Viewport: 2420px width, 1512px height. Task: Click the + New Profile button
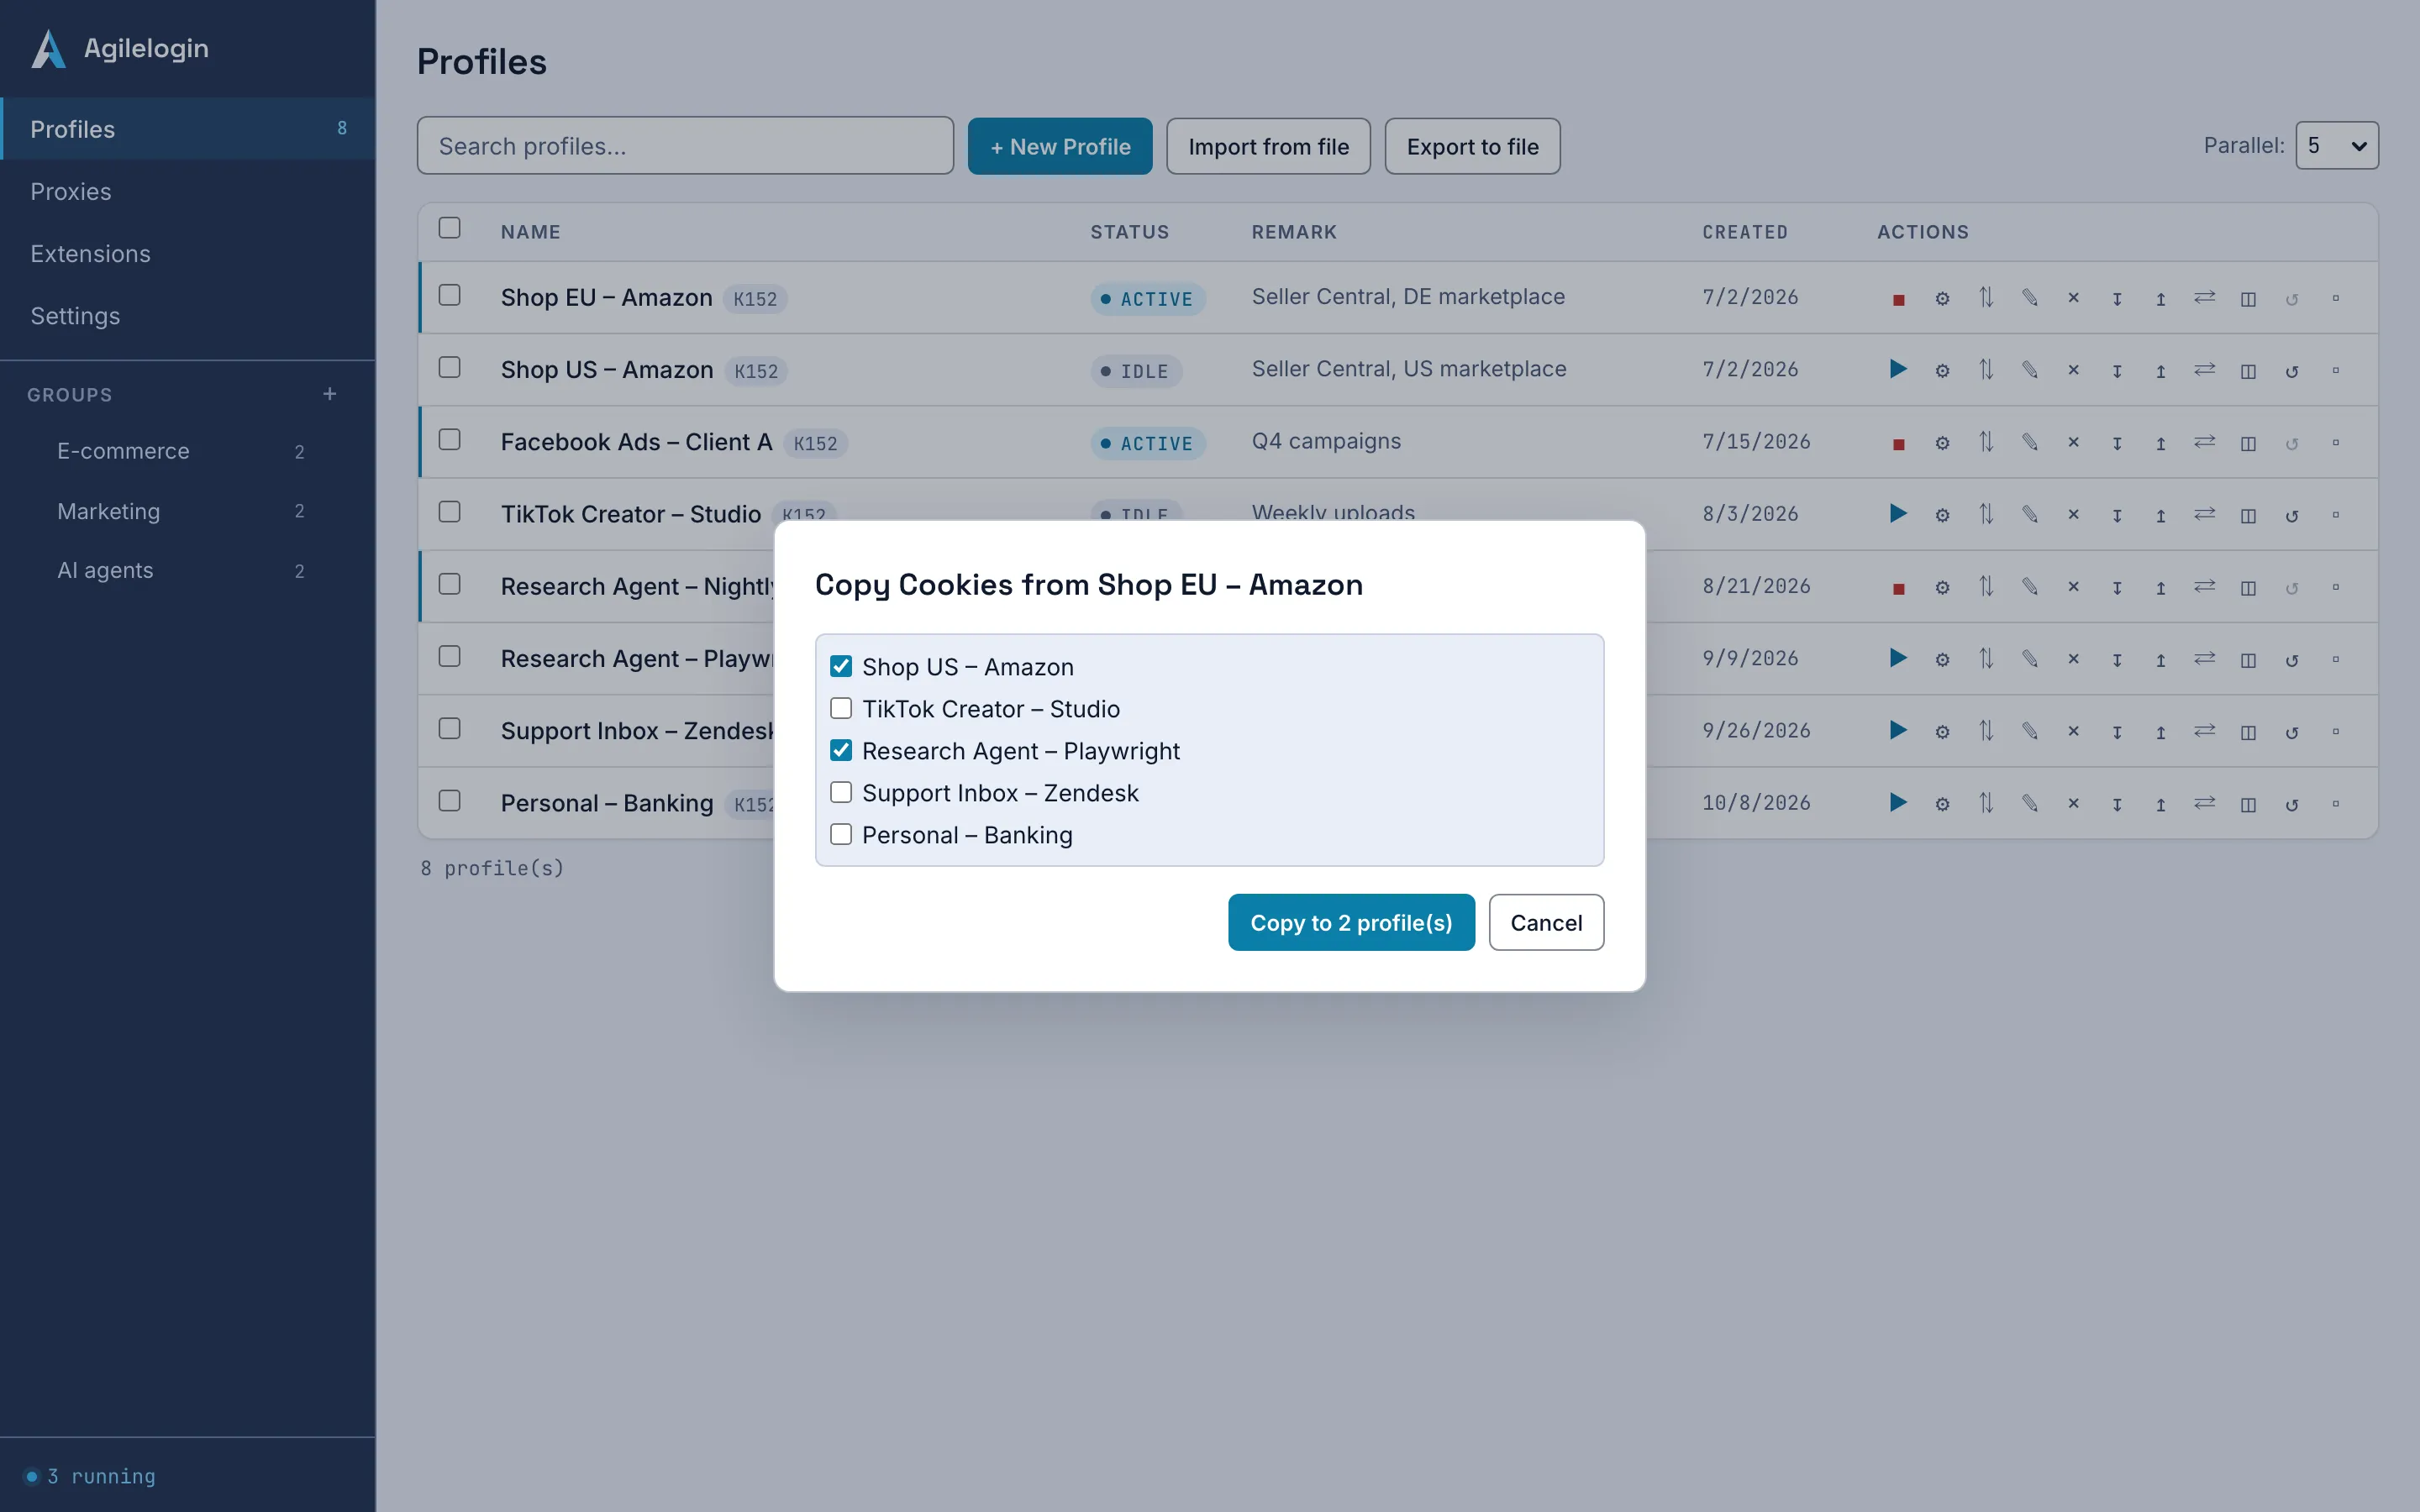(1060, 146)
